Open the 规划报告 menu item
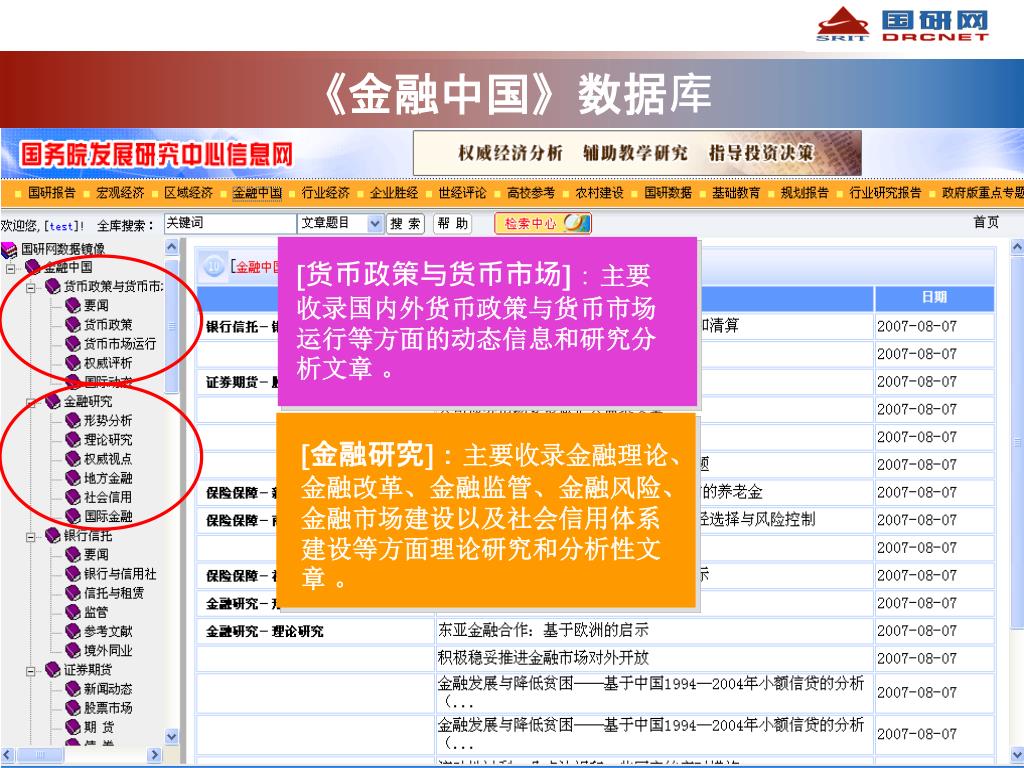 pyautogui.click(x=805, y=193)
